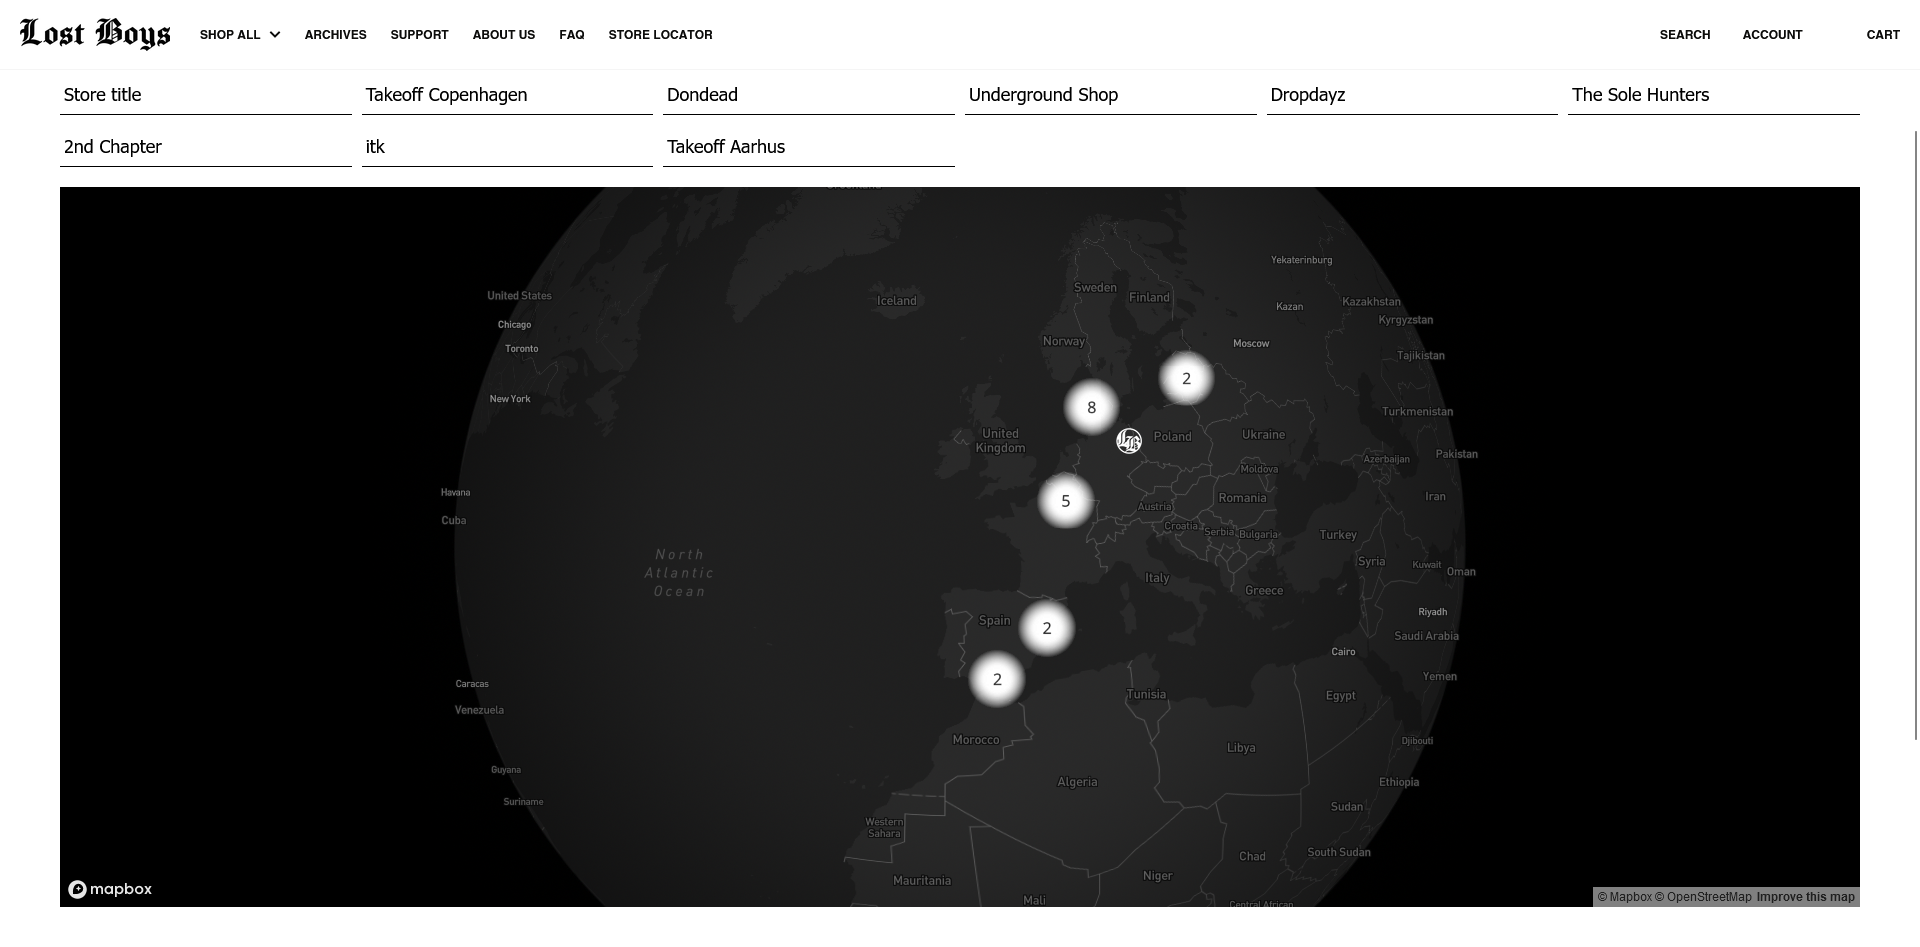Select Store Locator in the navigation
Viewport: 1920px width, 947px height.
pyautogui.click(x=661, y=35)
